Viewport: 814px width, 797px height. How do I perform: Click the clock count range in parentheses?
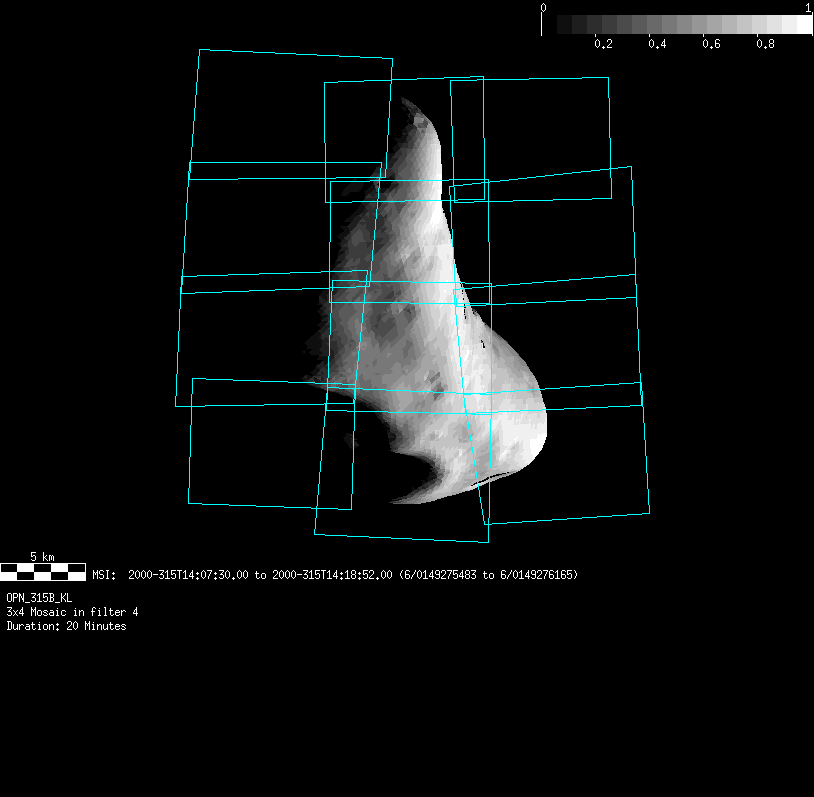pos(488,575)
